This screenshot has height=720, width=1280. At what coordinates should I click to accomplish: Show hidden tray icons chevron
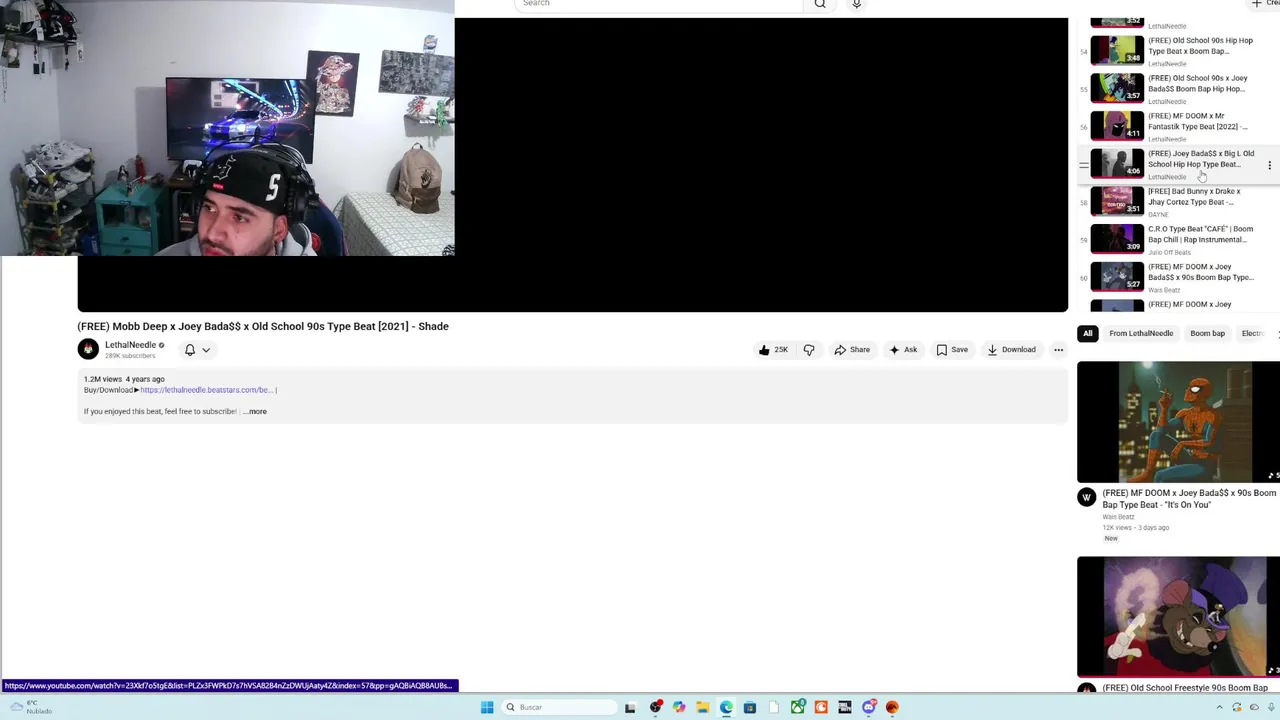click(1219, 707)
